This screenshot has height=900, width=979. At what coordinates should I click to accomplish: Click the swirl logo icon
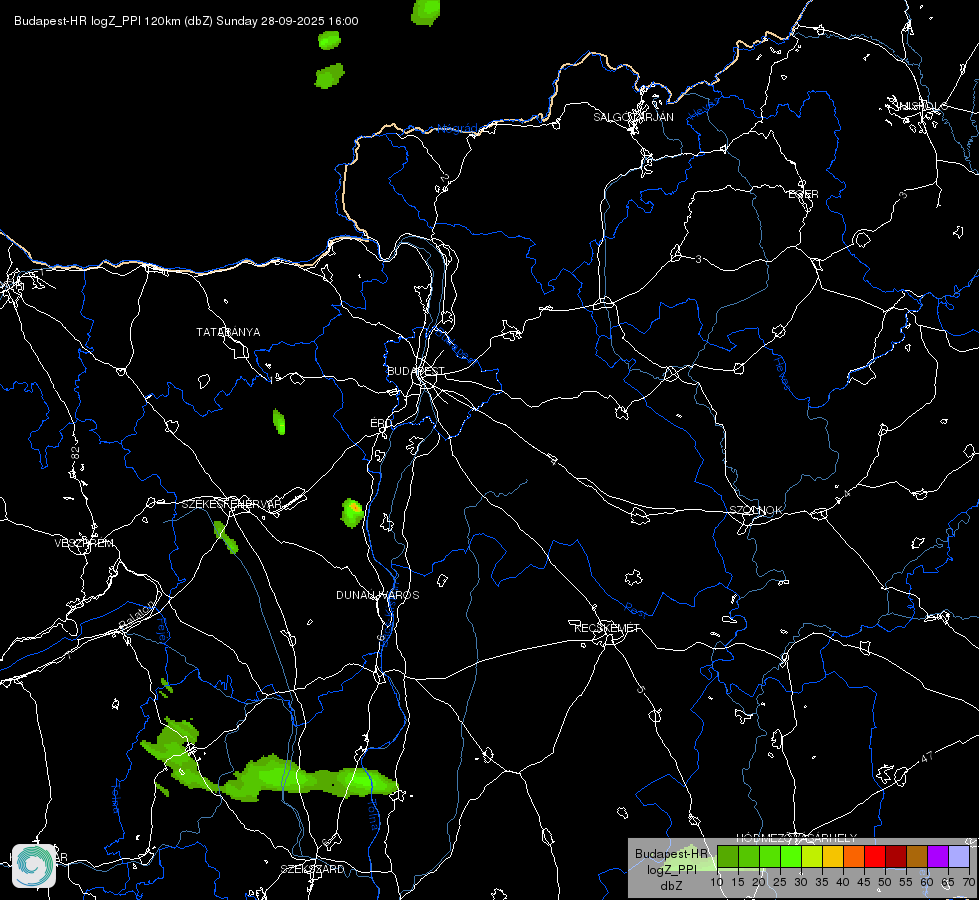(x=34, y=866)
